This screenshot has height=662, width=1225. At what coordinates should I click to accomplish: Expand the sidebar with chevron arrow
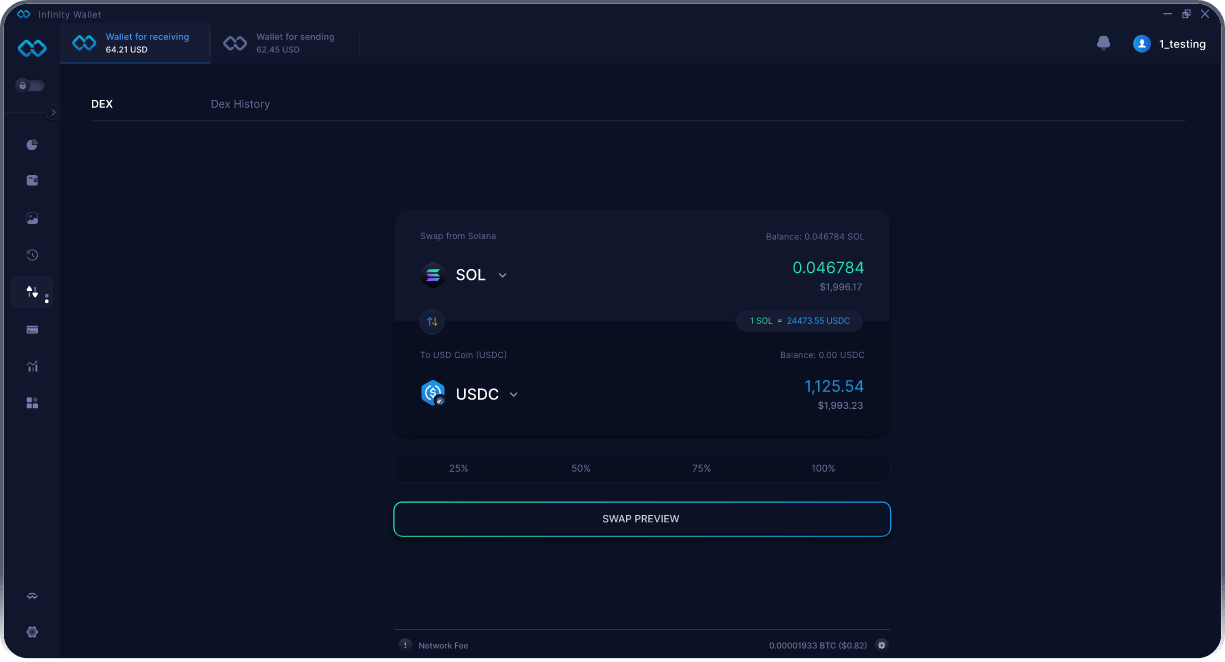(x=53, y=113)
